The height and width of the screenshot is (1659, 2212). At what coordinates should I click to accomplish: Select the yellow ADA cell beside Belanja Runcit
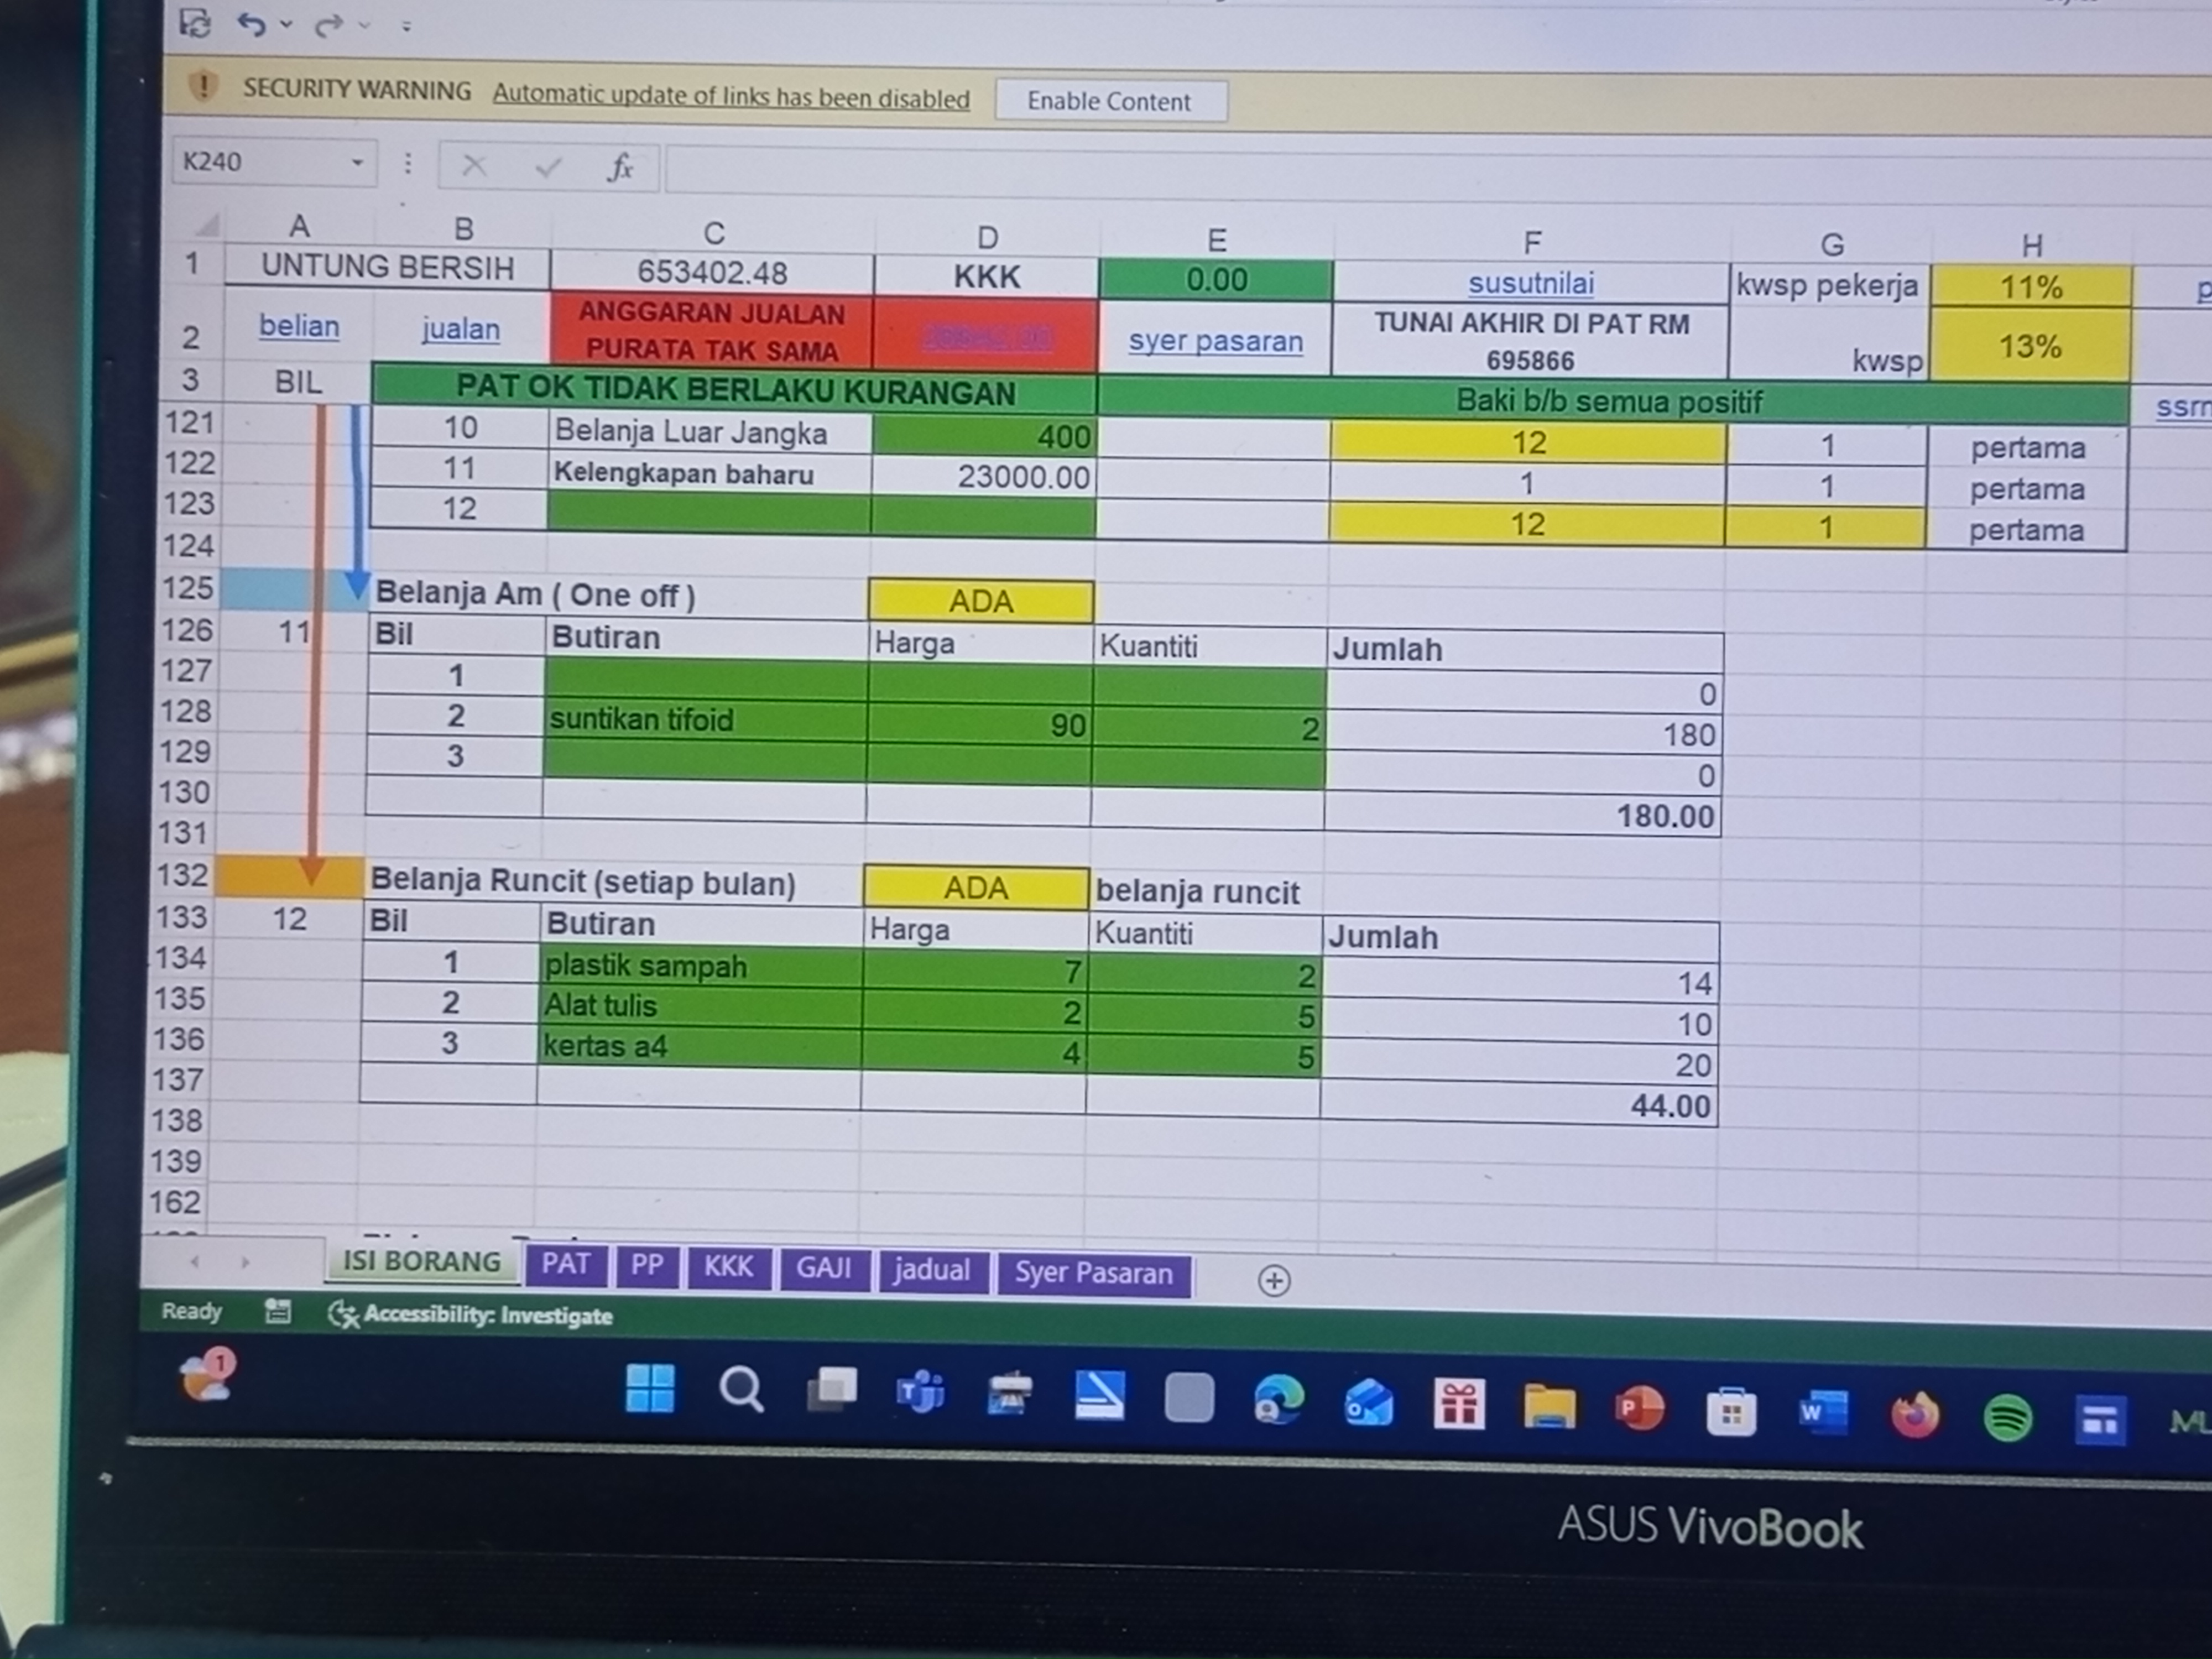coord(976,888)
